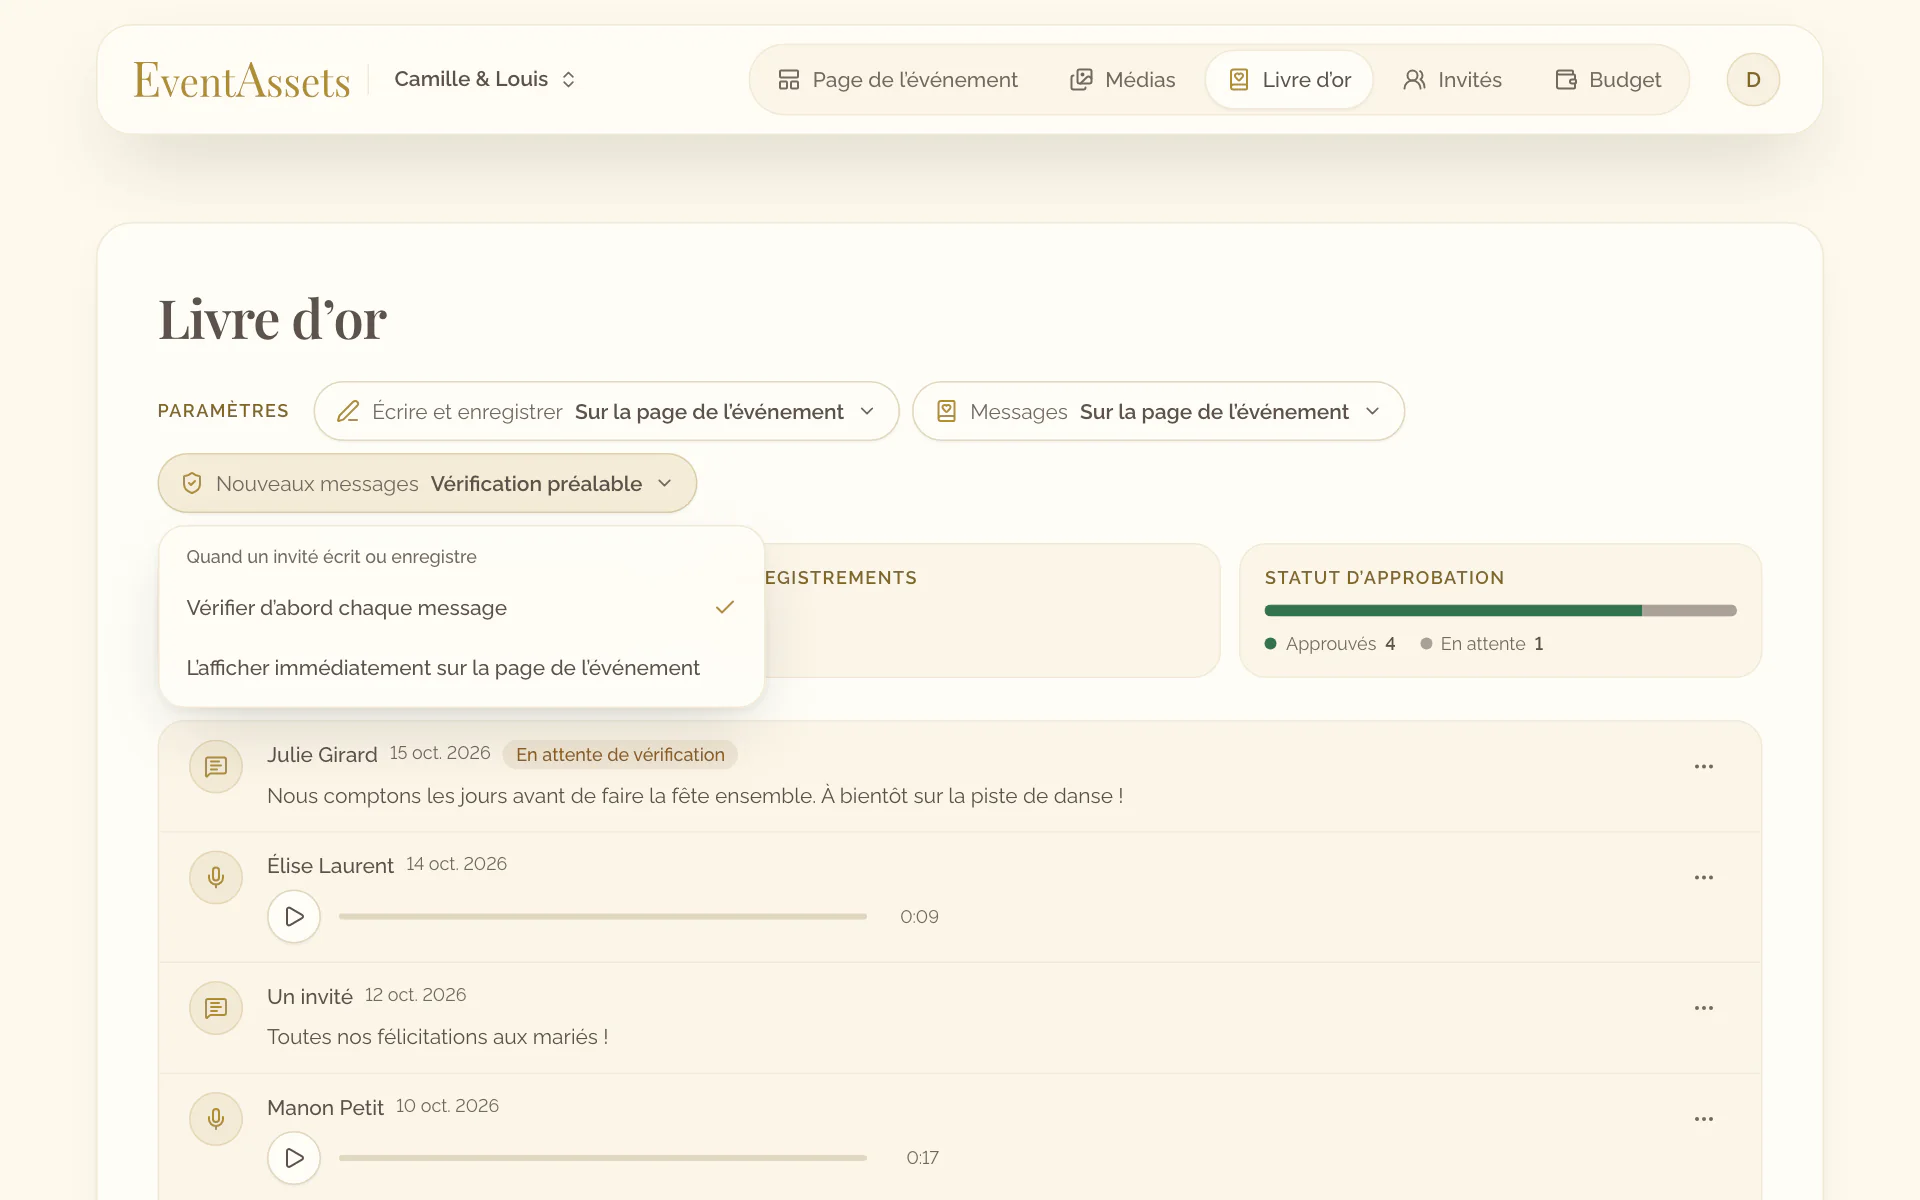Click the guestbook icon in Messages setting
The image size is (1920, 1200).
(946, 411)
